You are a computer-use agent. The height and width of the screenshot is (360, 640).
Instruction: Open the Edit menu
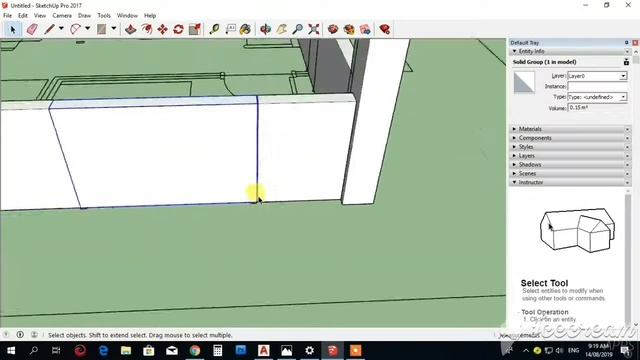click(x=22, y=16)
